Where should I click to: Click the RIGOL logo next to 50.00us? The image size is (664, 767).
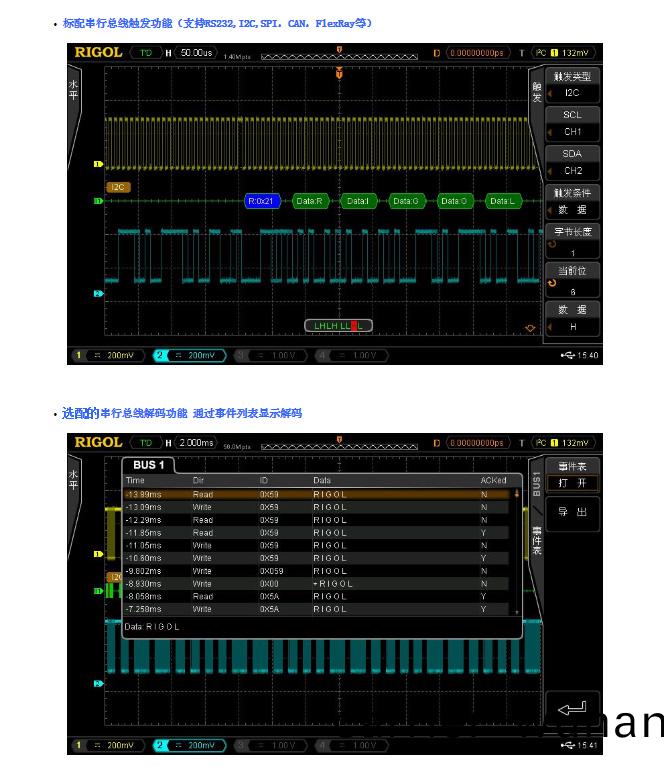[x=98, y=52]
